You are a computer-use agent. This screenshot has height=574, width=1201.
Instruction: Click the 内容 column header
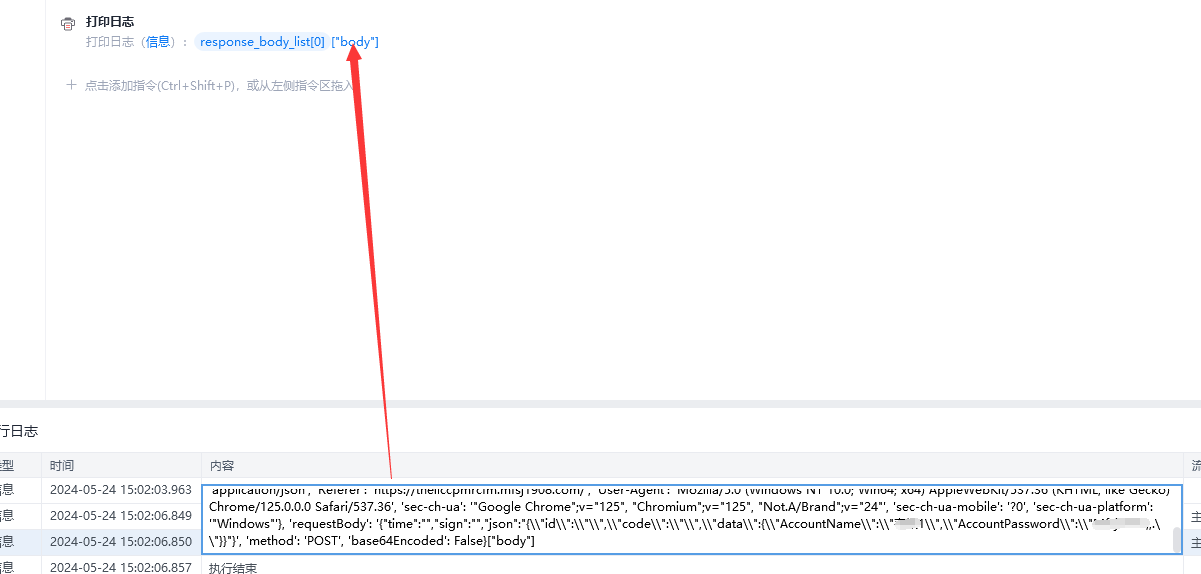click(x=221, y=466)
